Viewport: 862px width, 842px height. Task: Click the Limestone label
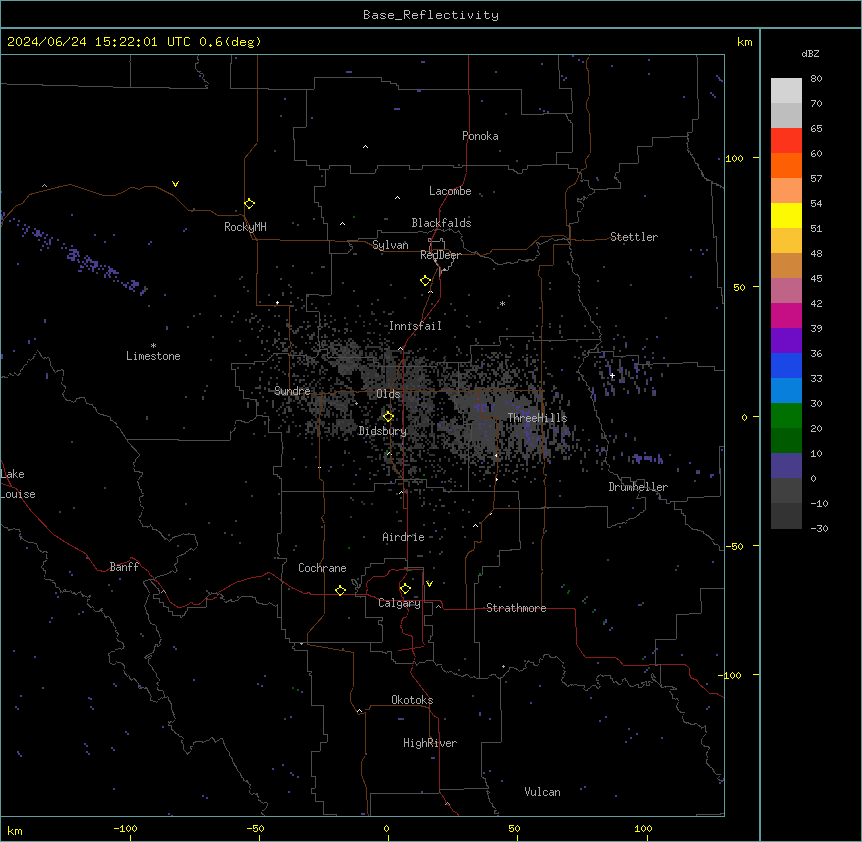(x=153, y=356)
